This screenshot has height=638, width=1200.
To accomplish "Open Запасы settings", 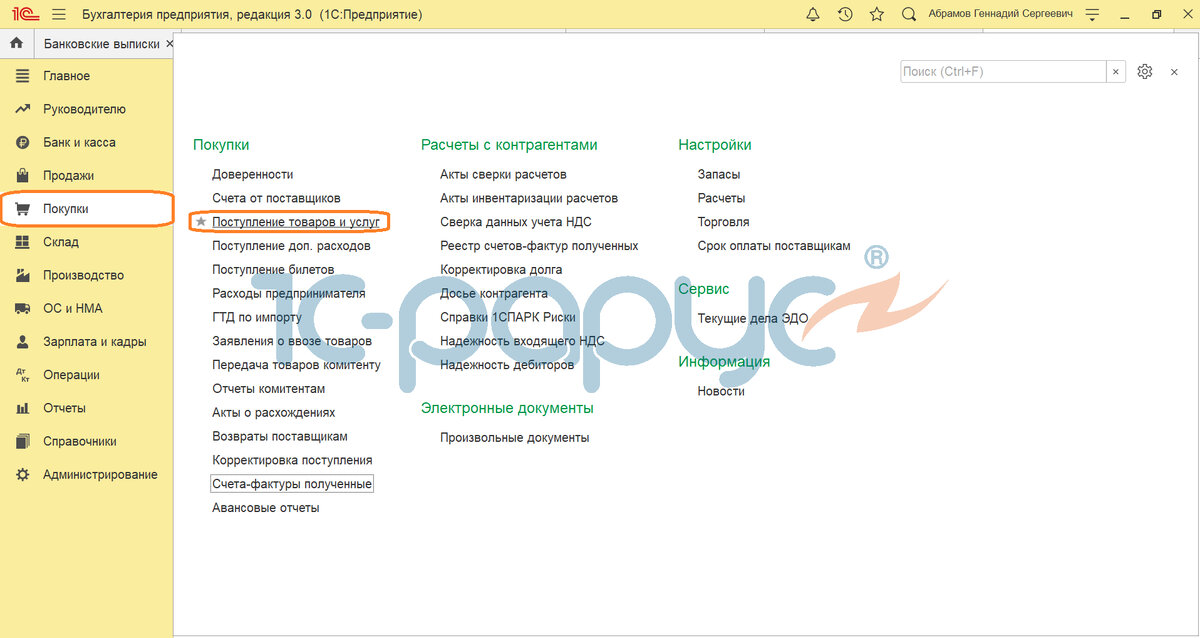I will (719, 174).
